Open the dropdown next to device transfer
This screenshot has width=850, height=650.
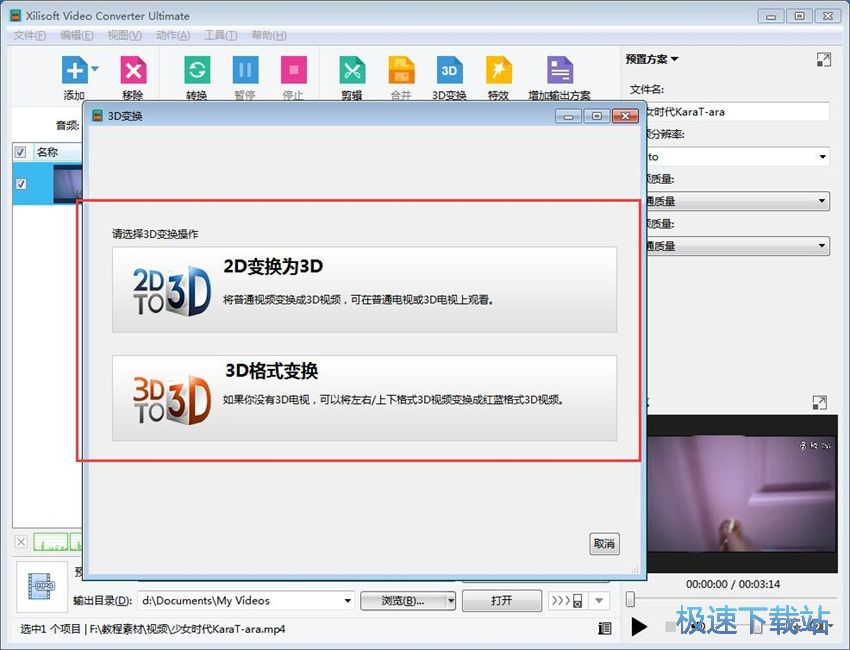(599, 601)
